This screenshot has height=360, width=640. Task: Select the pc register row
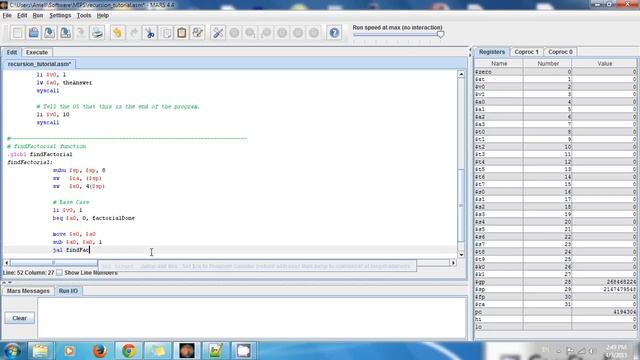click(556, 312)
